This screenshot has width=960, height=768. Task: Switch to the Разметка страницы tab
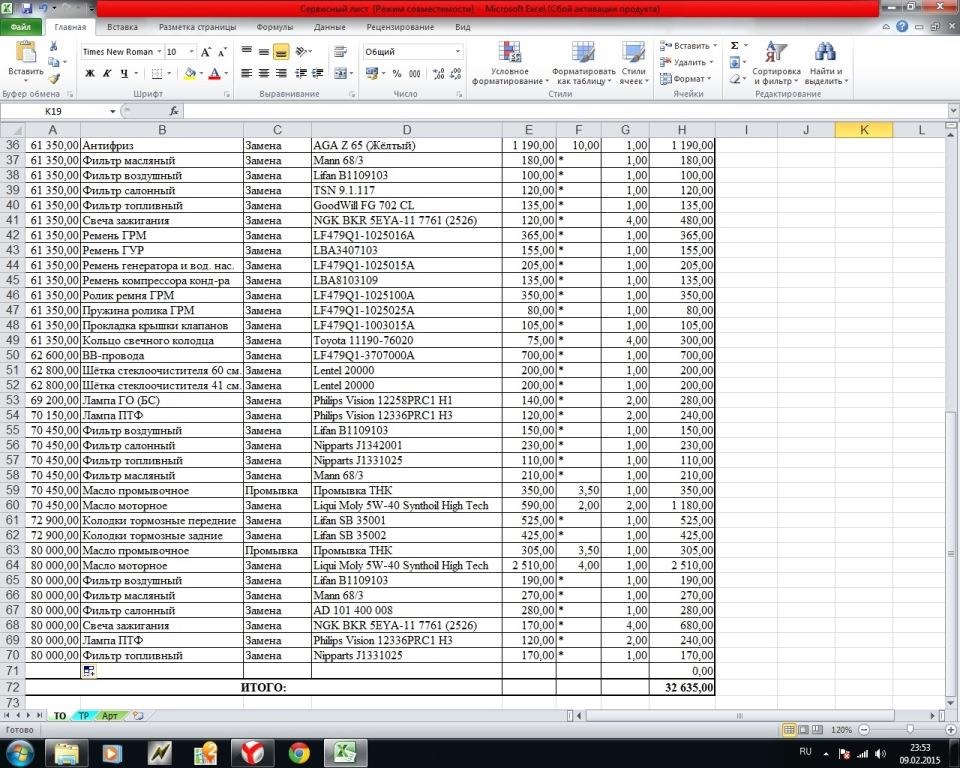point(197,27)
